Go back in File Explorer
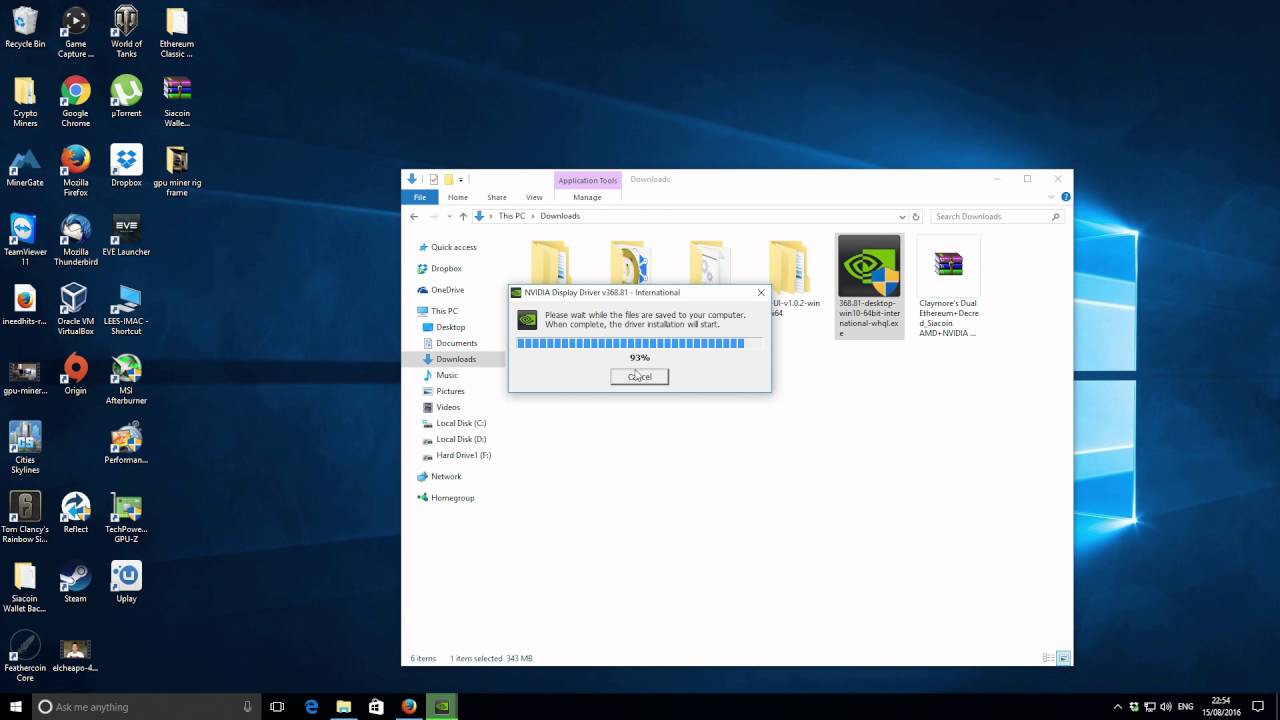This screenshot has height=720, width=1280. coord(414,216)
